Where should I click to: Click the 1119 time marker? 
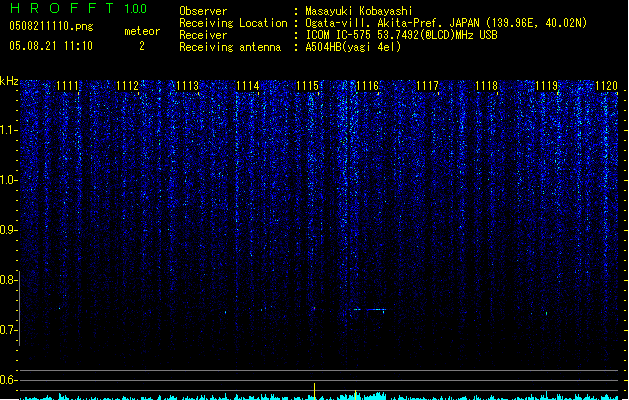pyautogui.click(x=547, y=86)
